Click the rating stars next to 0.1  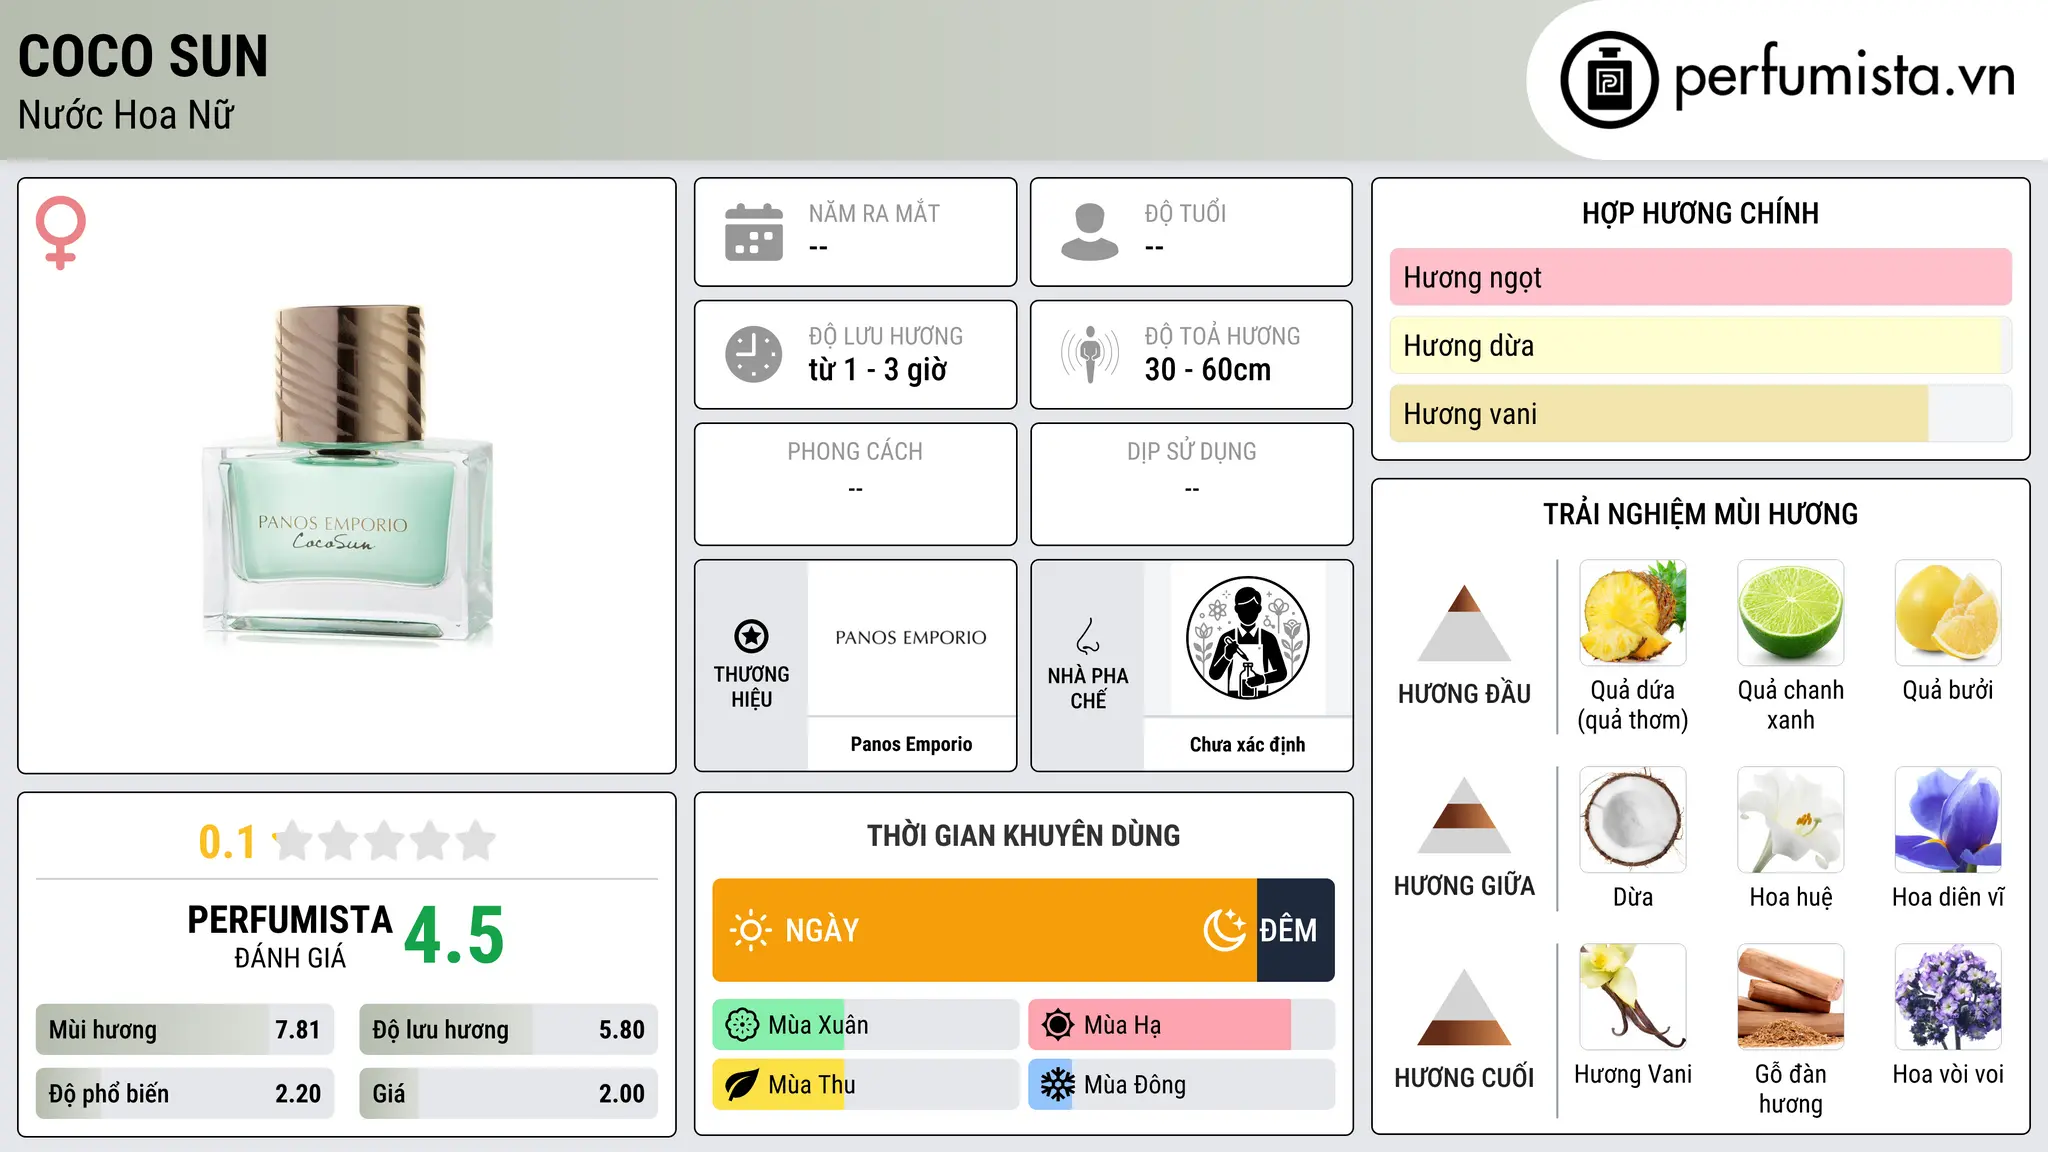coord(385,841)
